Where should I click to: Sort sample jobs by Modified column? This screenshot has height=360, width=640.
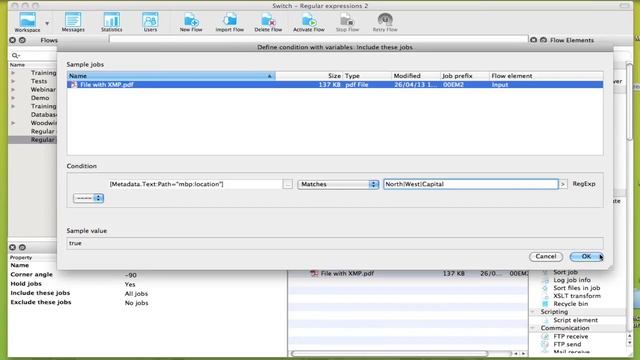[416, 76]
